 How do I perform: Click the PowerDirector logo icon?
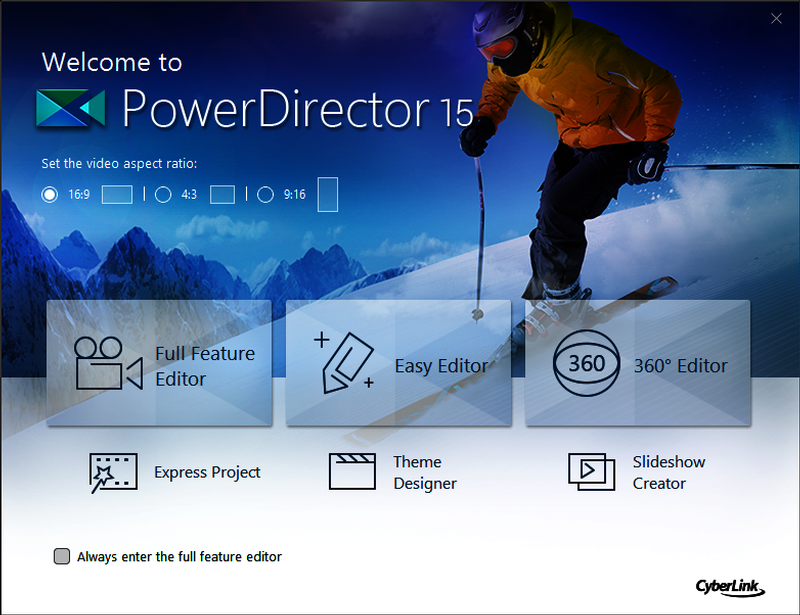pyautogui.click(x=71, y=108)
